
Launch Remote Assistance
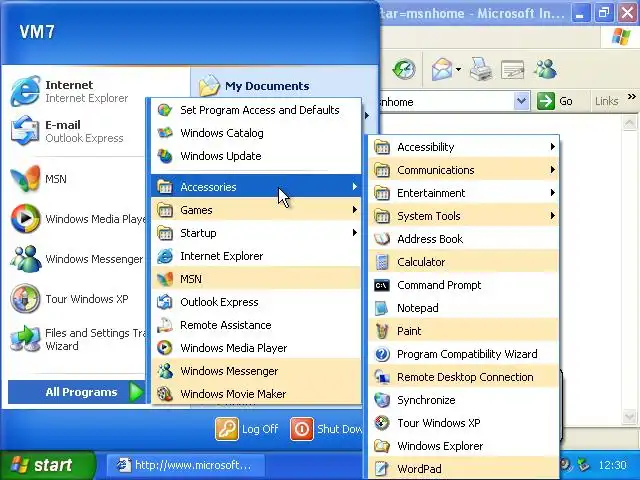[x=256, y=325]
